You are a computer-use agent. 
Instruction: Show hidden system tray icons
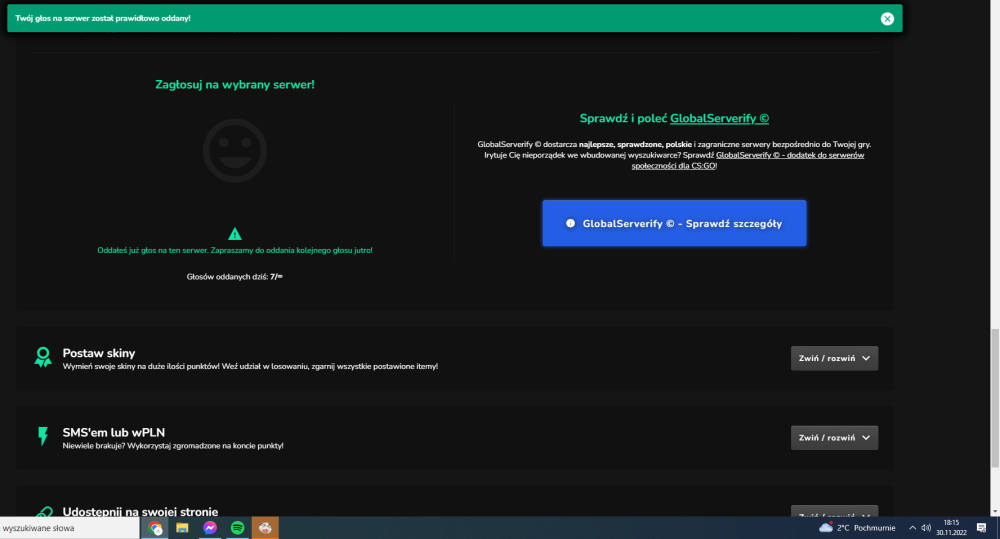coord(912,528)
